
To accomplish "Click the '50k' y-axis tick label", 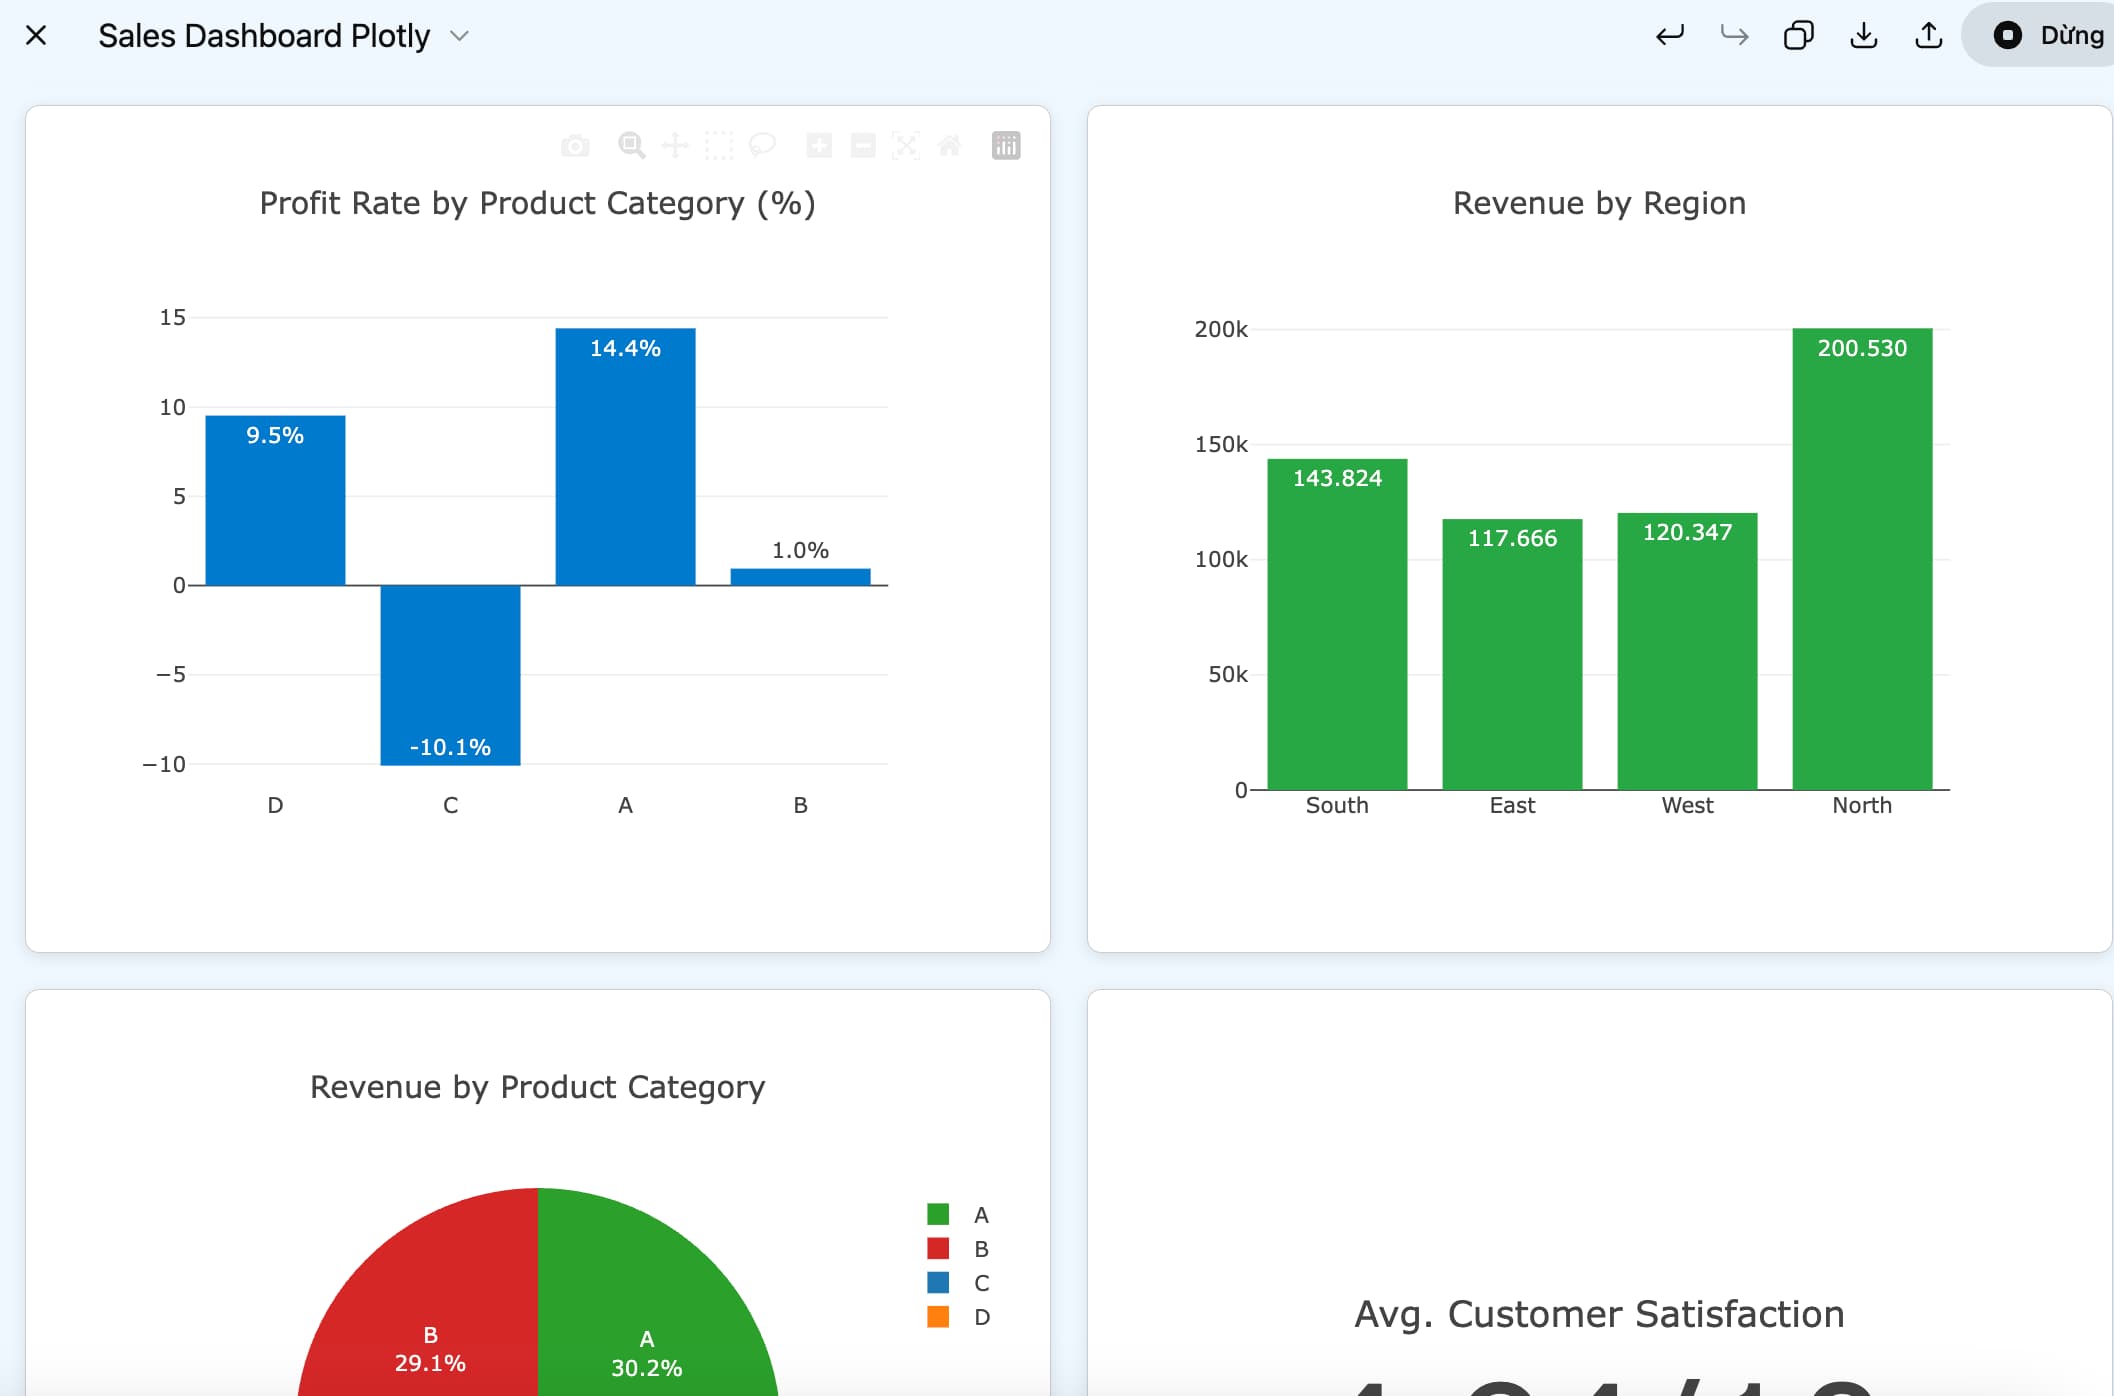I will coord(1228,674).
